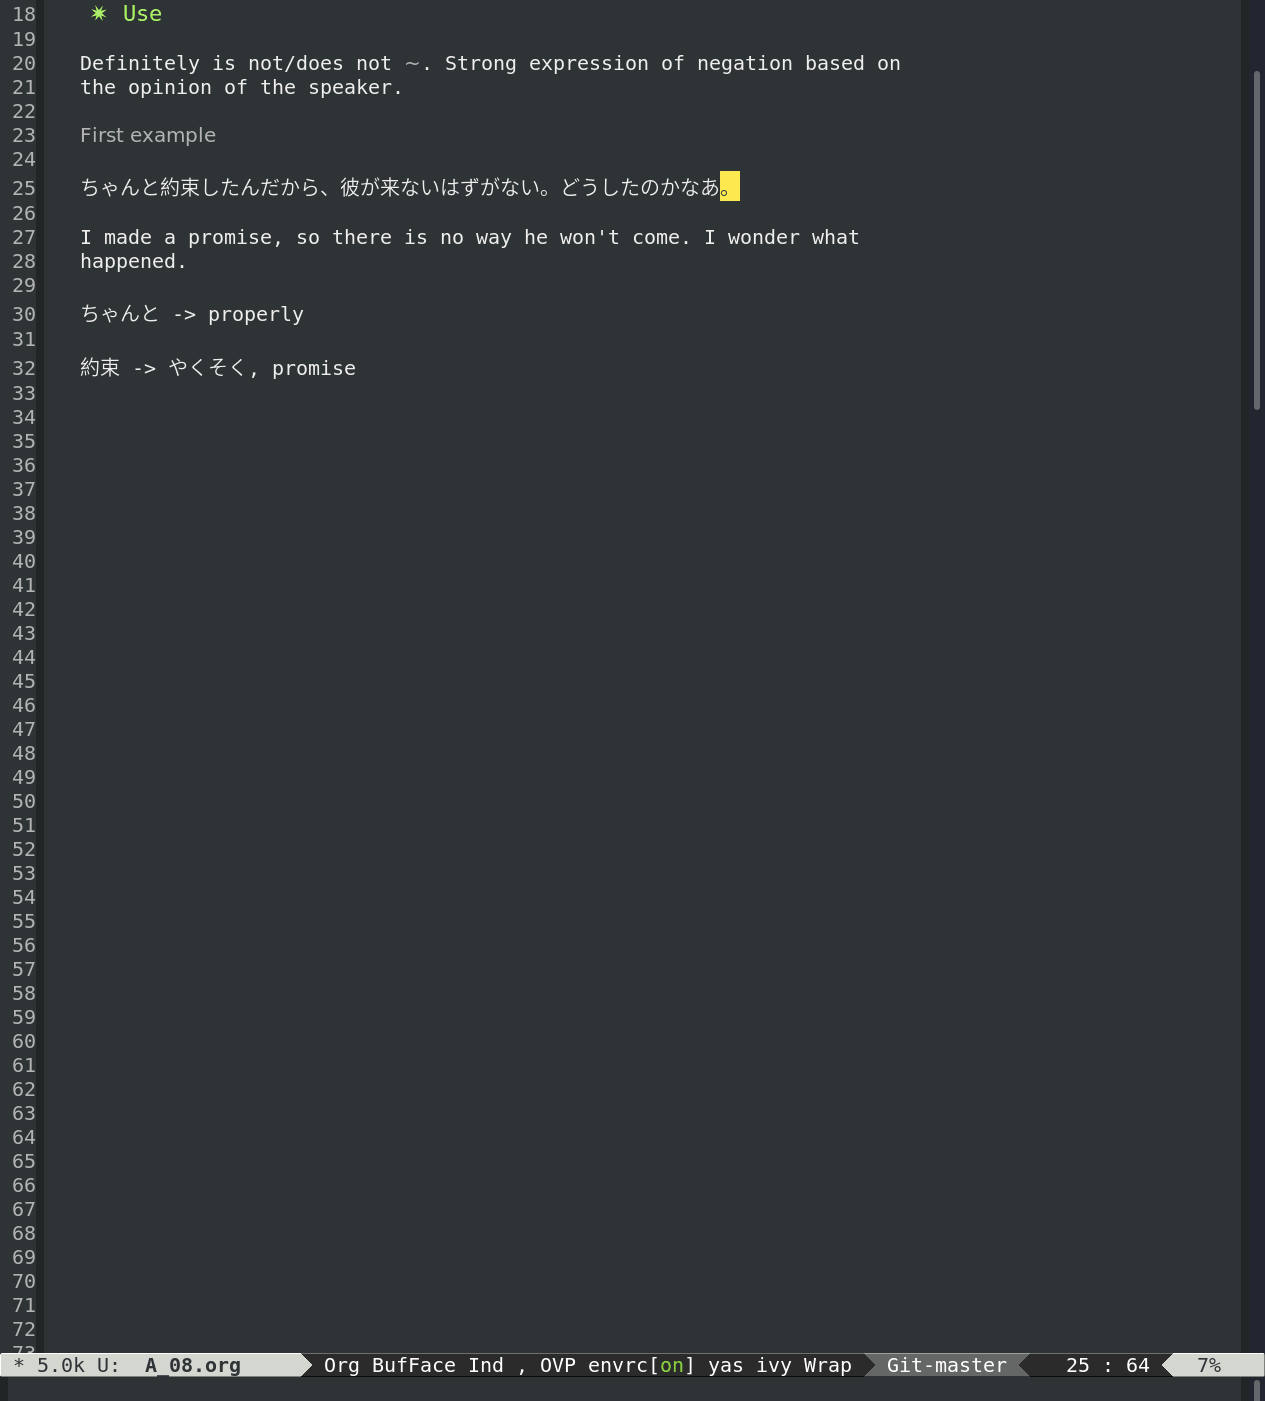
Task: Click the star bullet beside the Use heading
Action: pyautogui.click(x=98, y=13)
